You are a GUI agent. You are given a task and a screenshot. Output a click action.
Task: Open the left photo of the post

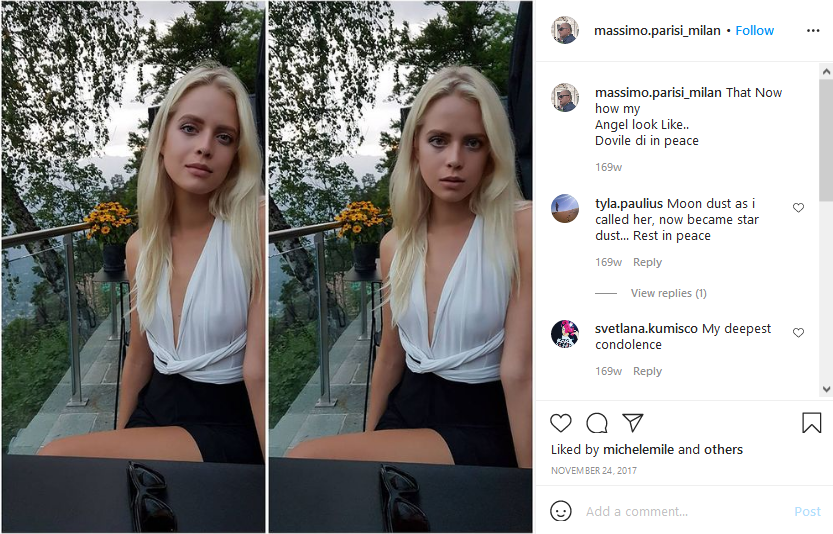[133, 267]
